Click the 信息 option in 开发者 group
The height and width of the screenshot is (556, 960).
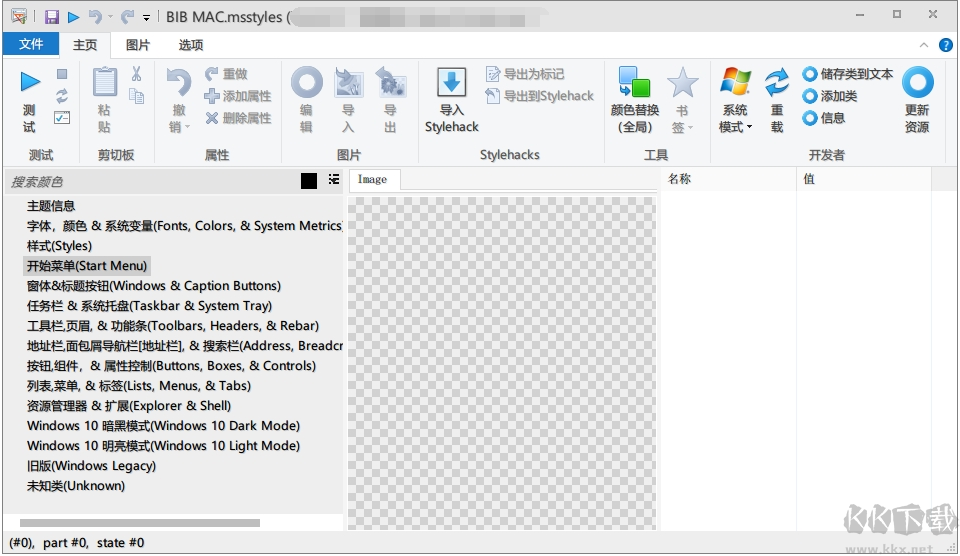(x=824, y=118)
